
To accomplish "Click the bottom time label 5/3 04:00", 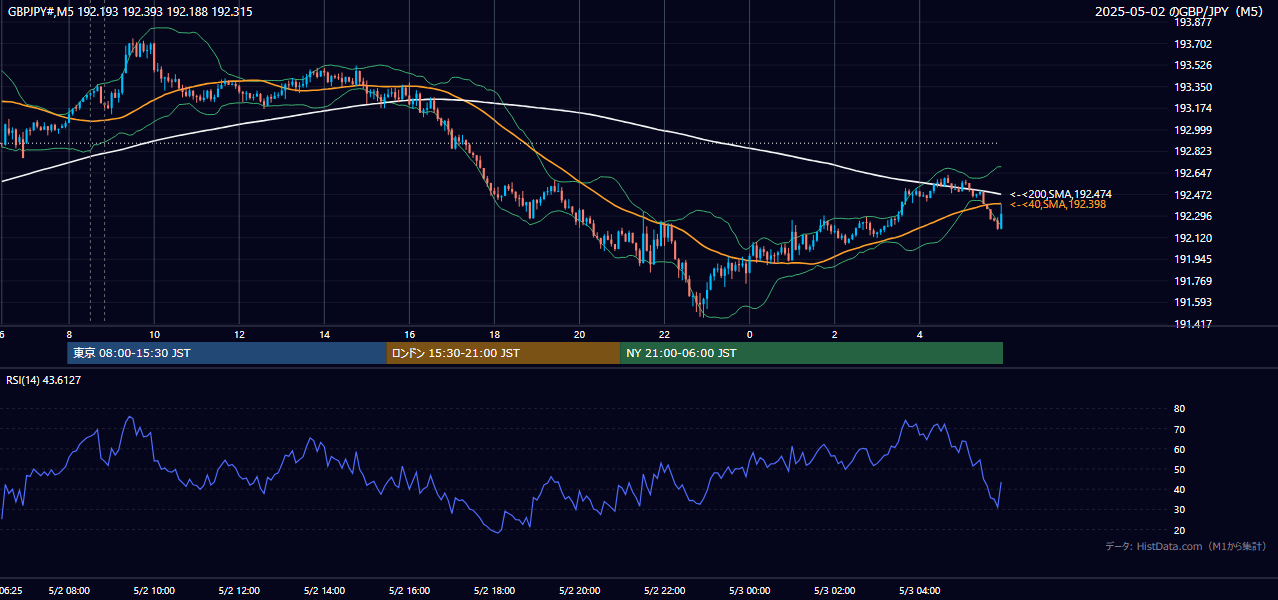I will click(x=920, y=591).
